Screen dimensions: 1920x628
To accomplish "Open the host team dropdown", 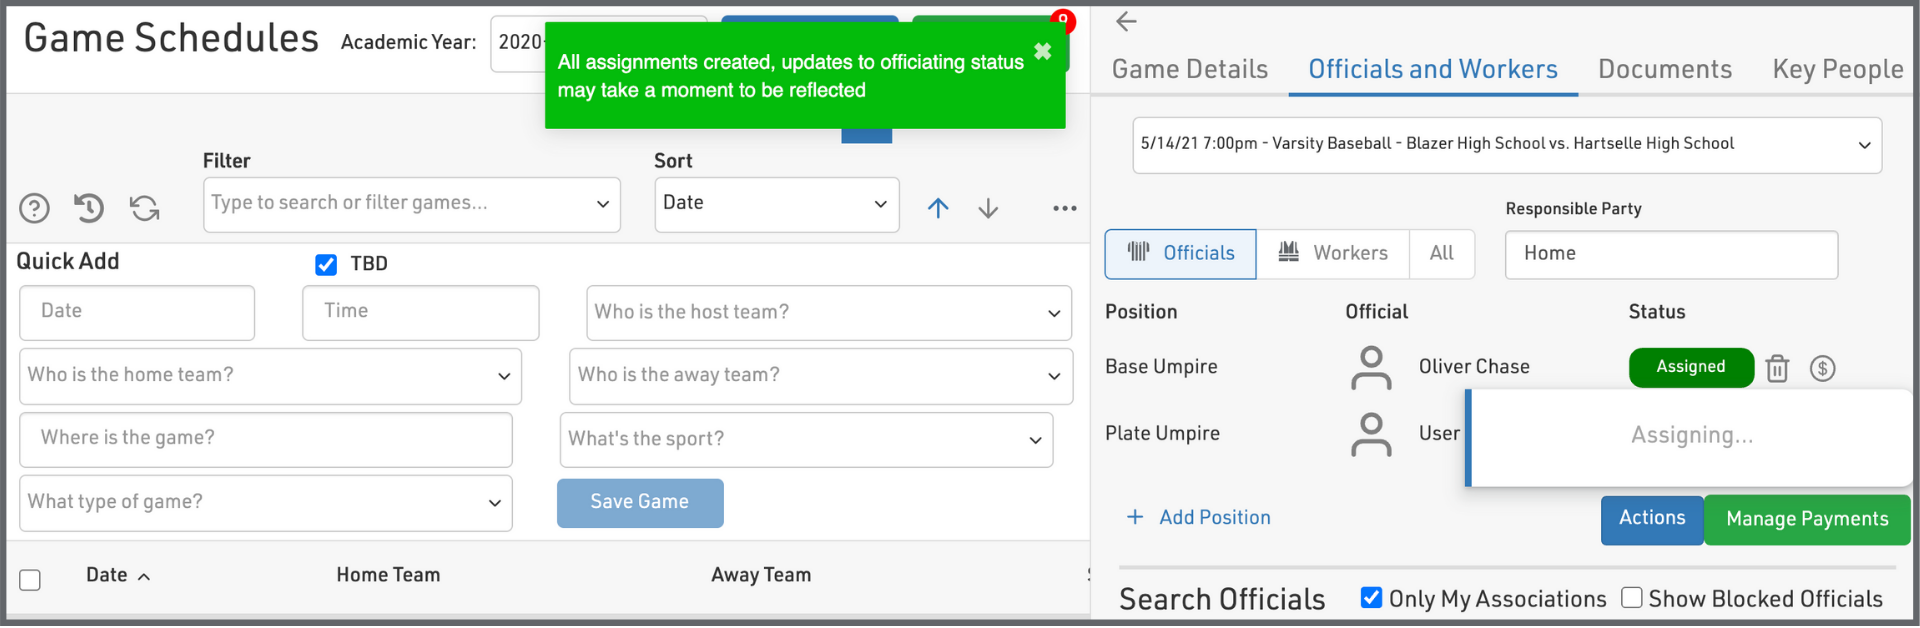I will (828, 312).
